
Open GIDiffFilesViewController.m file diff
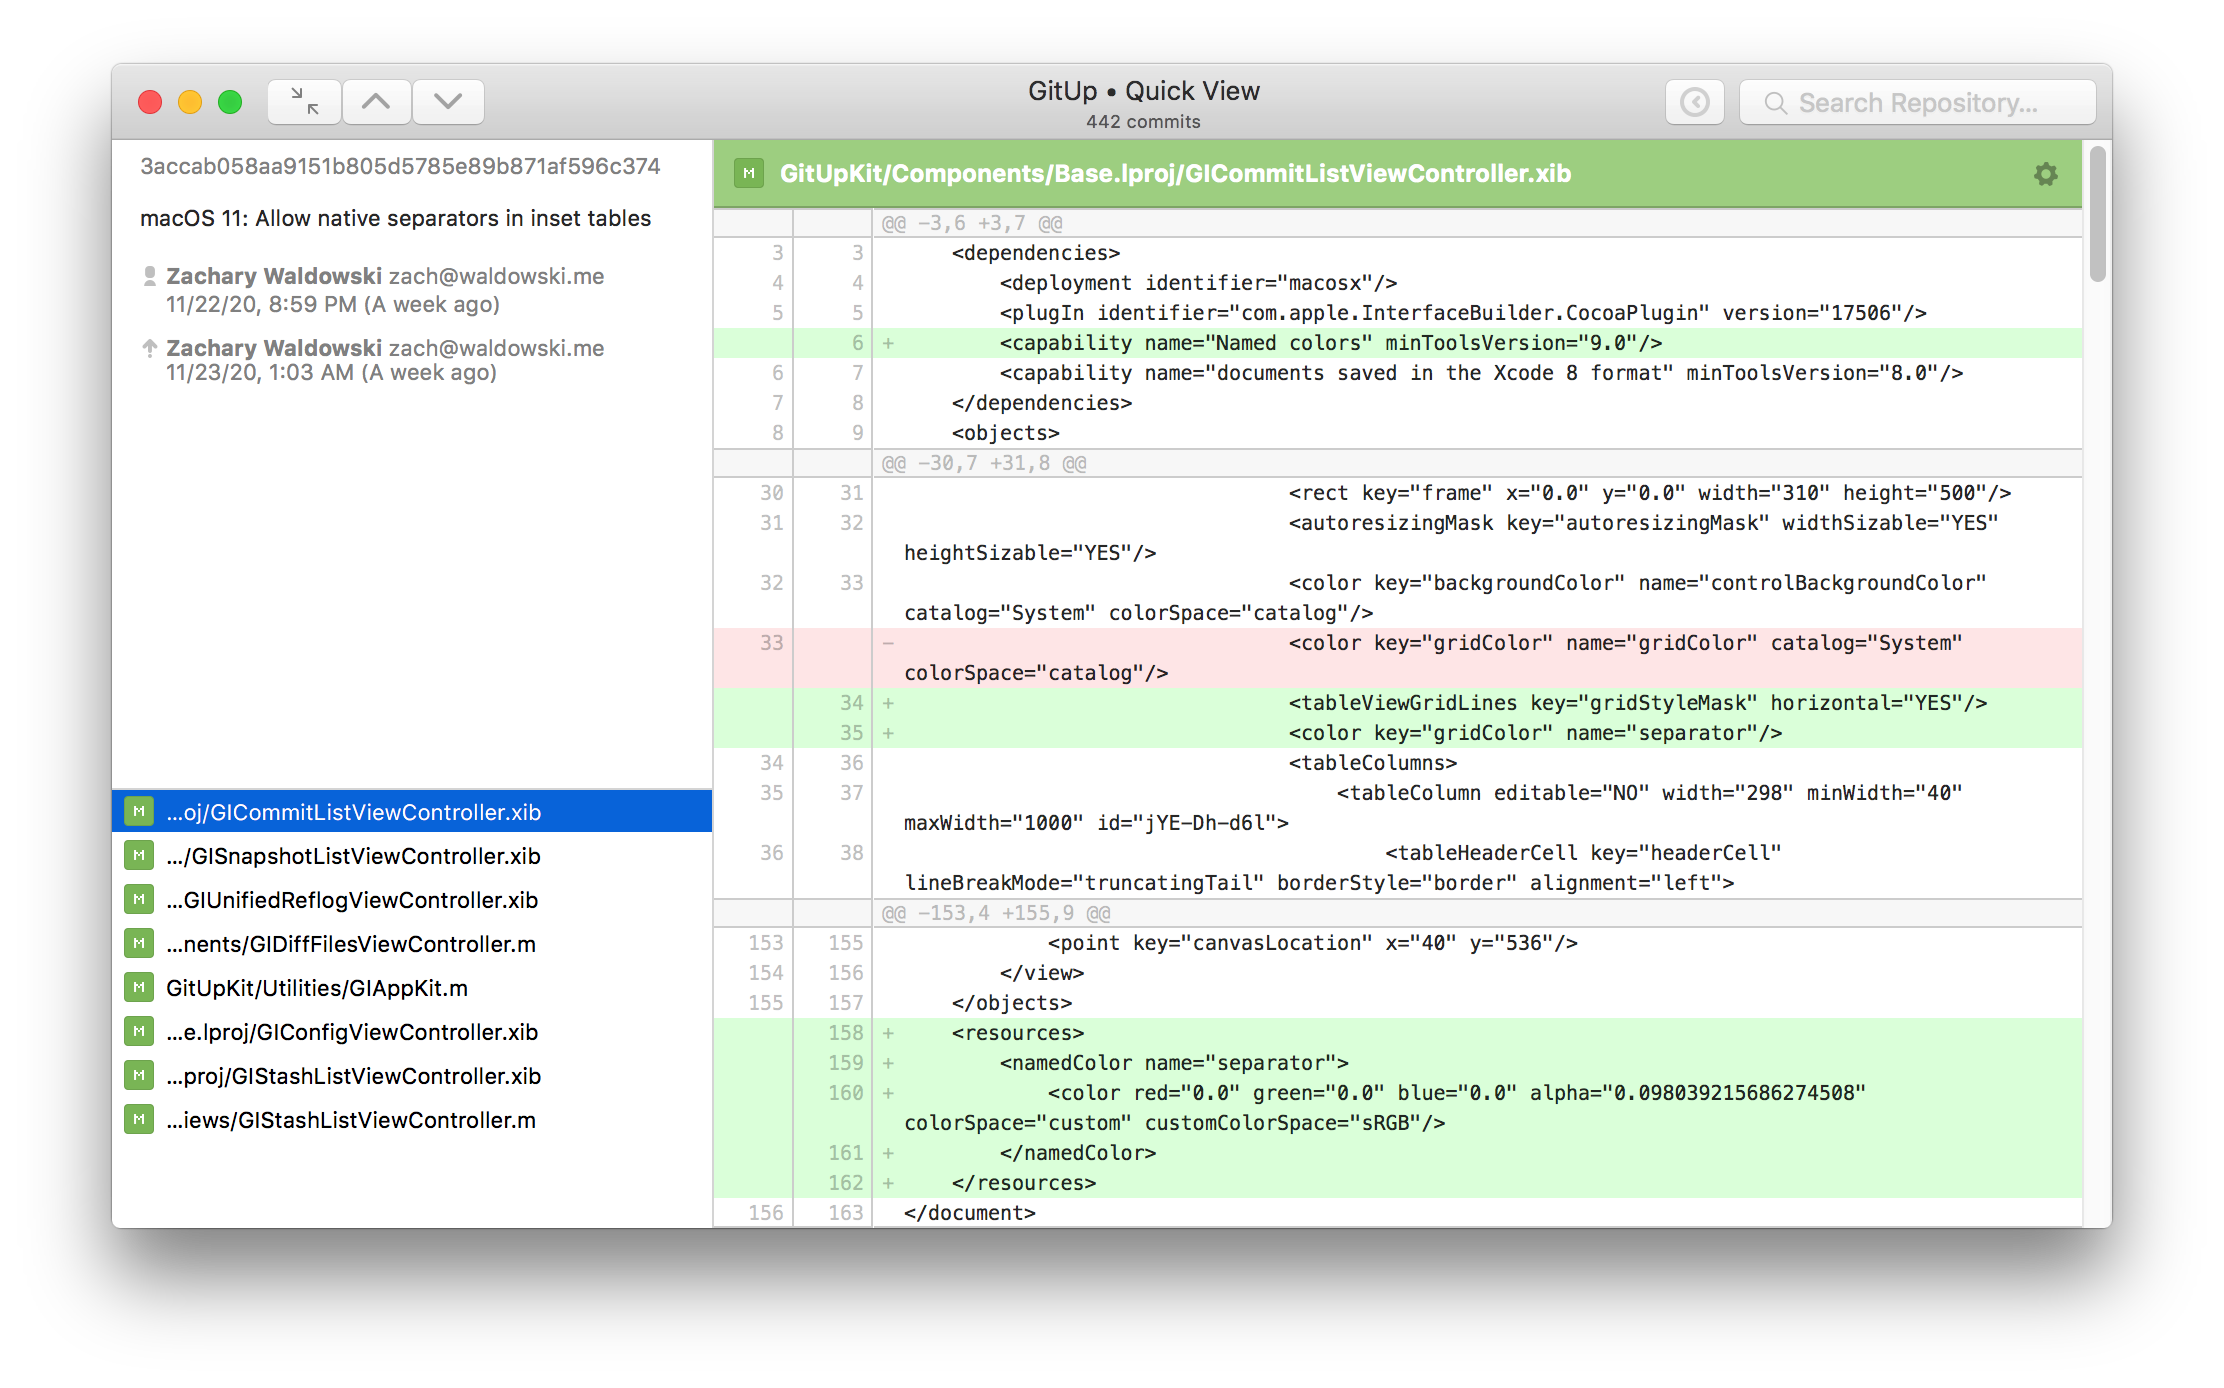click(x=351, y=944)
